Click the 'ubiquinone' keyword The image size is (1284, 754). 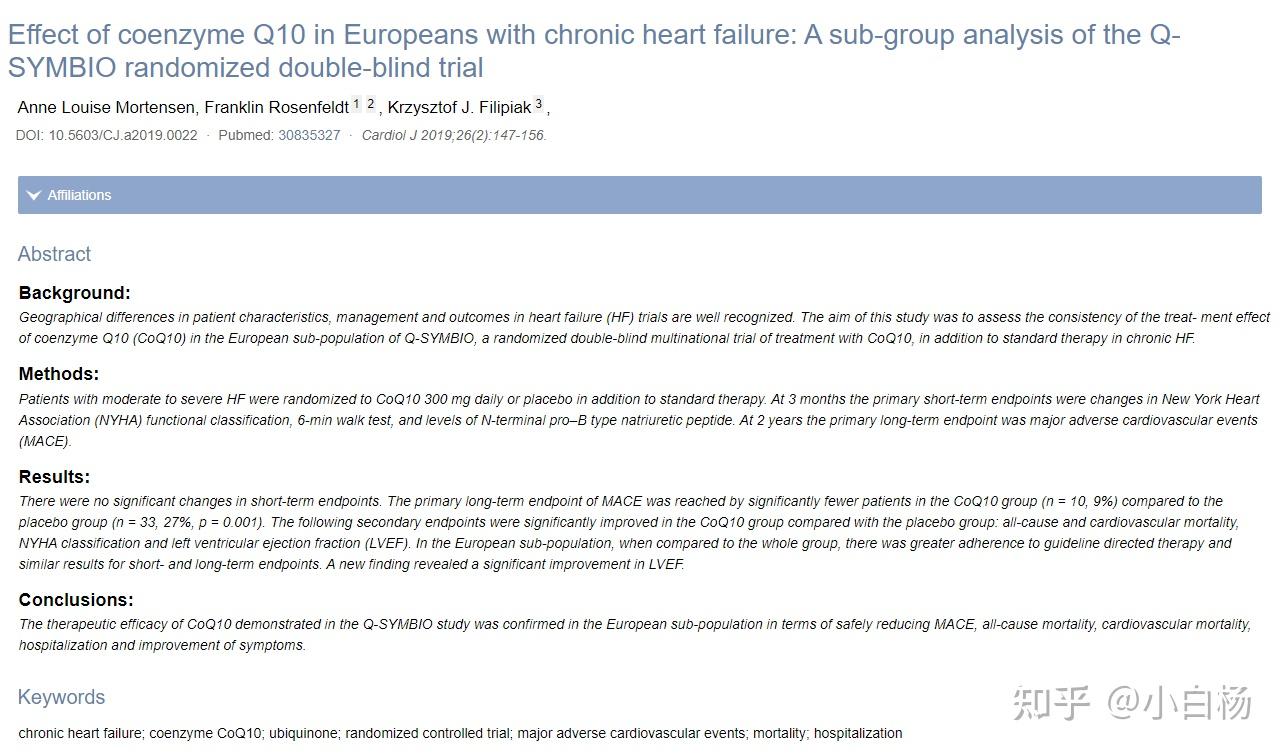pos(304,733)
